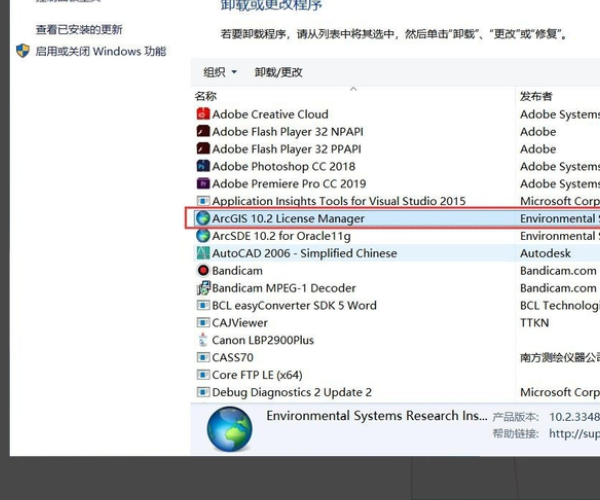
Task: Click the ArcGIS 10.2 License Manager globe icon
Action: pyautogui.click(x=203, y=218)
